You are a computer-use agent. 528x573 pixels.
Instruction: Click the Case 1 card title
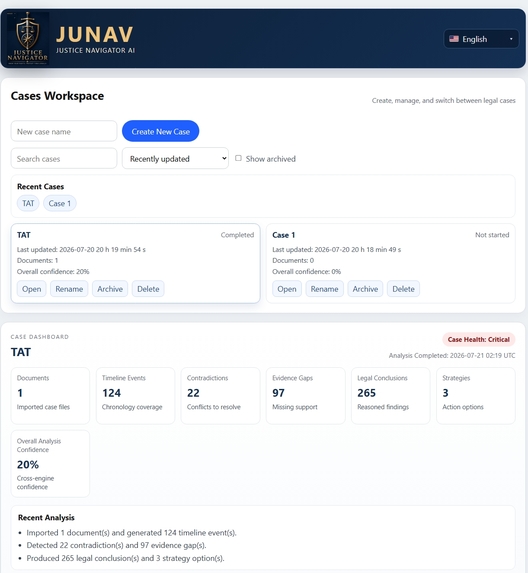point(284,235)
